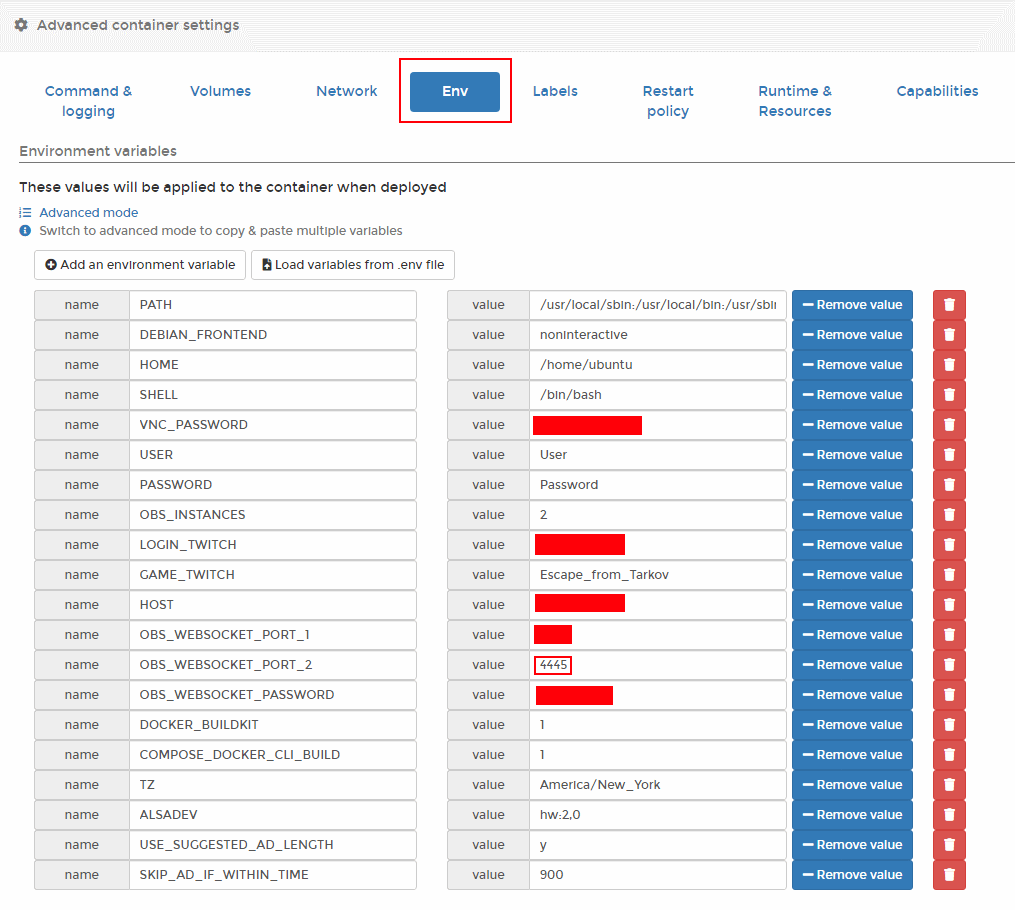This screenshot has width=1015, height=910.
Task: Click Add an environment variable button
Action: coord(140,265)
